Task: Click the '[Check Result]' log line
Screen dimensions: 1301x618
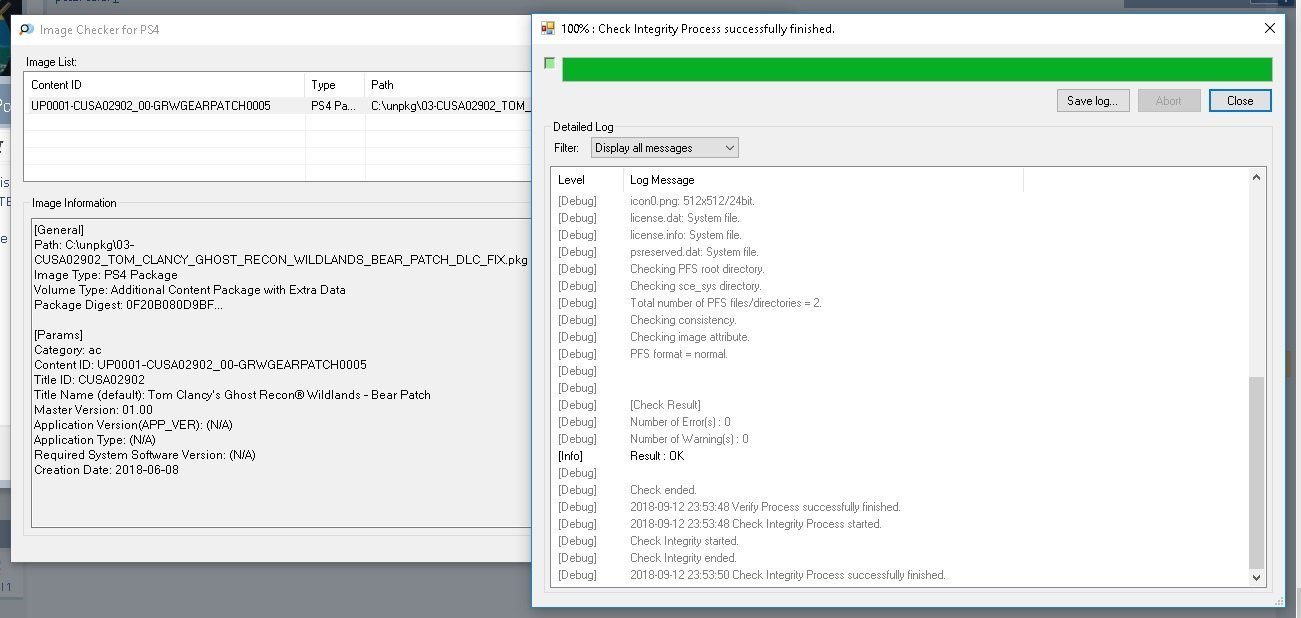Action: click(665, 405)
